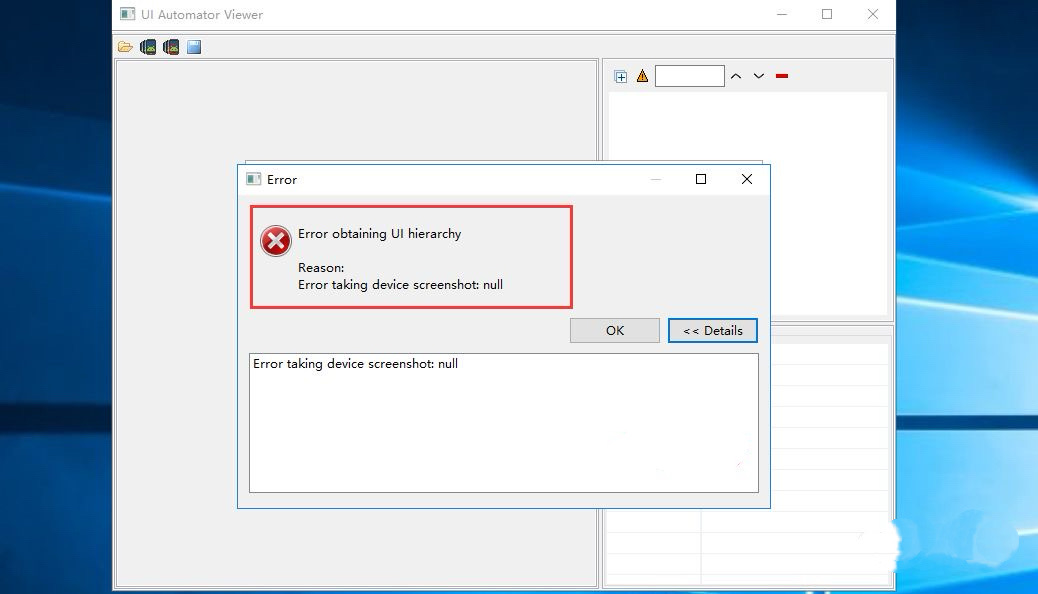
Task: Go to the previous search result with the up chevron
Action: (x=736, y=76)
